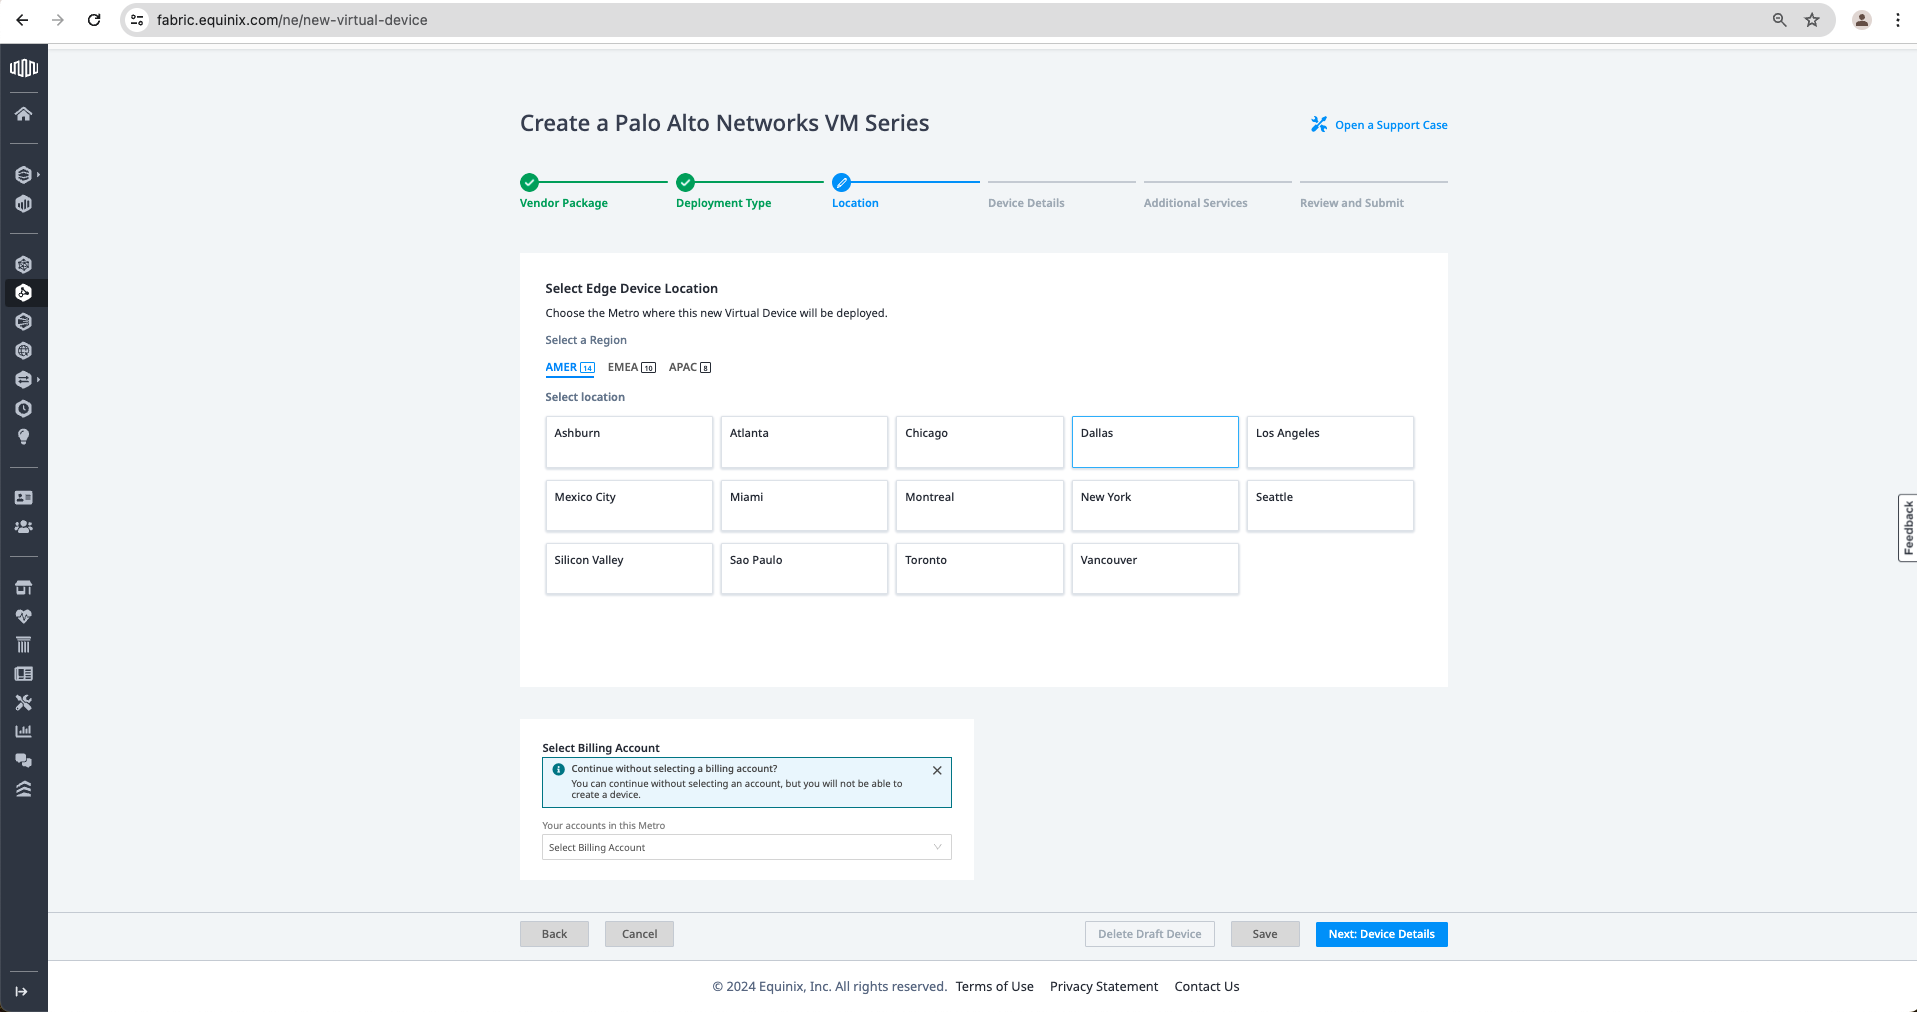Click the heartbeat health sidebar icon
Image resolution: width=1917 pixels, height=1012 pixels.
point(23,616)
